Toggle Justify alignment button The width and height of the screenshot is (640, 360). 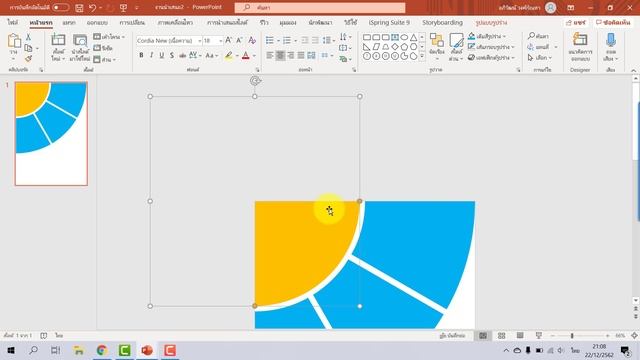click(301, 55)
